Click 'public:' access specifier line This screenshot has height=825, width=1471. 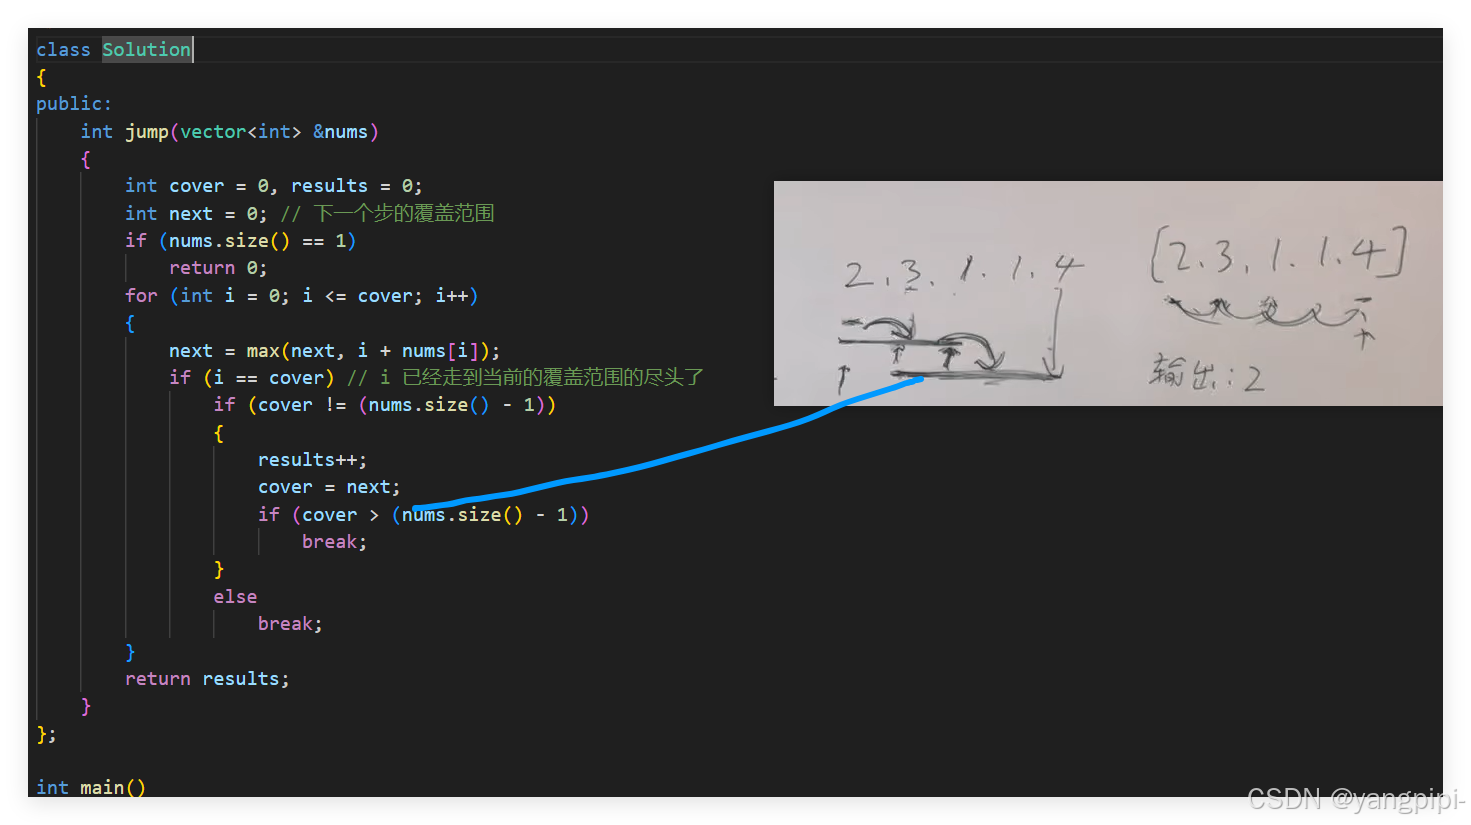pos(74,104)
